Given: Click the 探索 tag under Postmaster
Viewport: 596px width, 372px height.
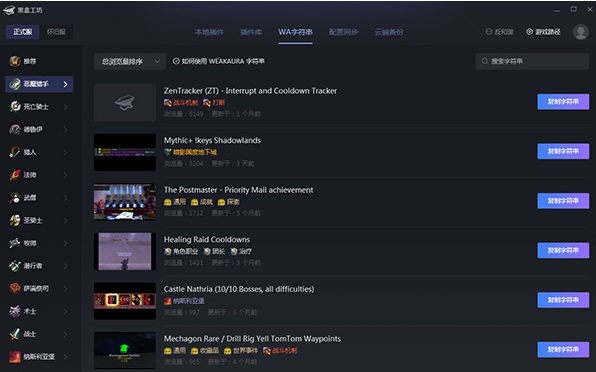Looking at the screenshot, I should [x=228, y=202].
